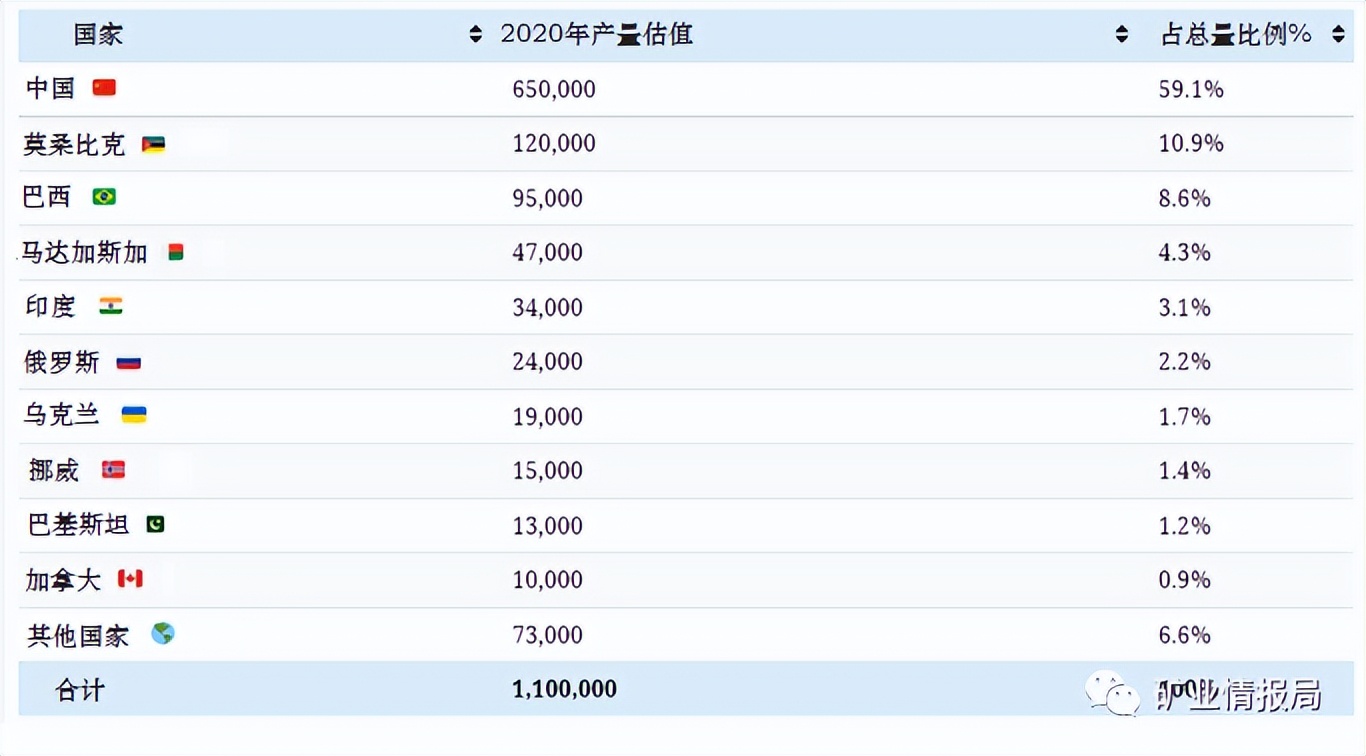Image resolution: width=1366 pixels, height=756 pixels.
Task: Click the Russia flag icon
Action: (129, 362)
